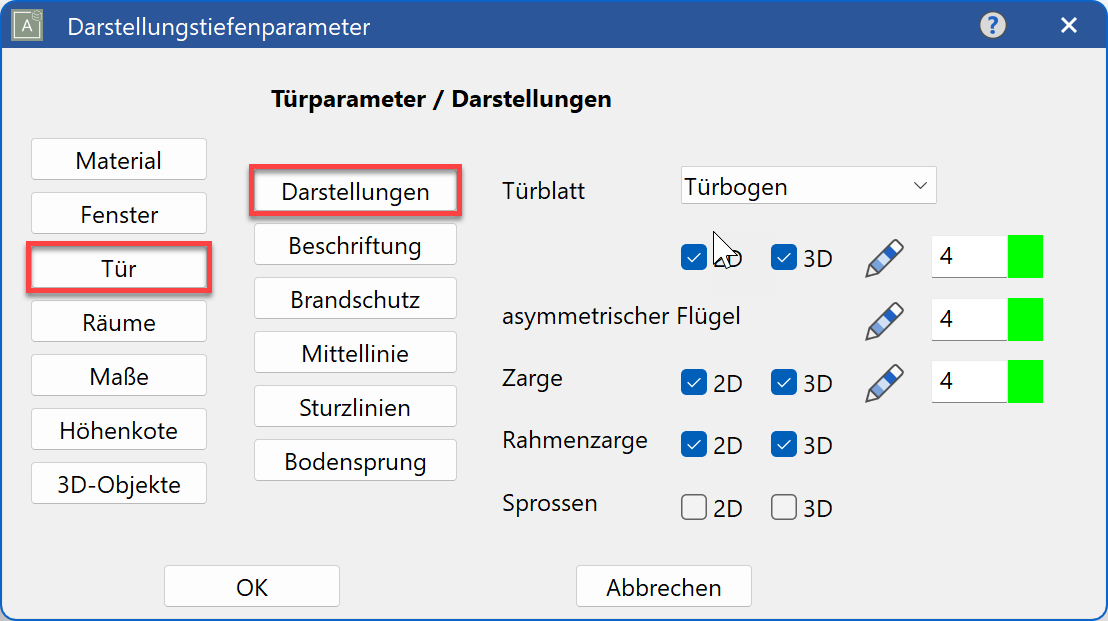Disable the Zarge 2D checkbox

(x=694, y=382)
